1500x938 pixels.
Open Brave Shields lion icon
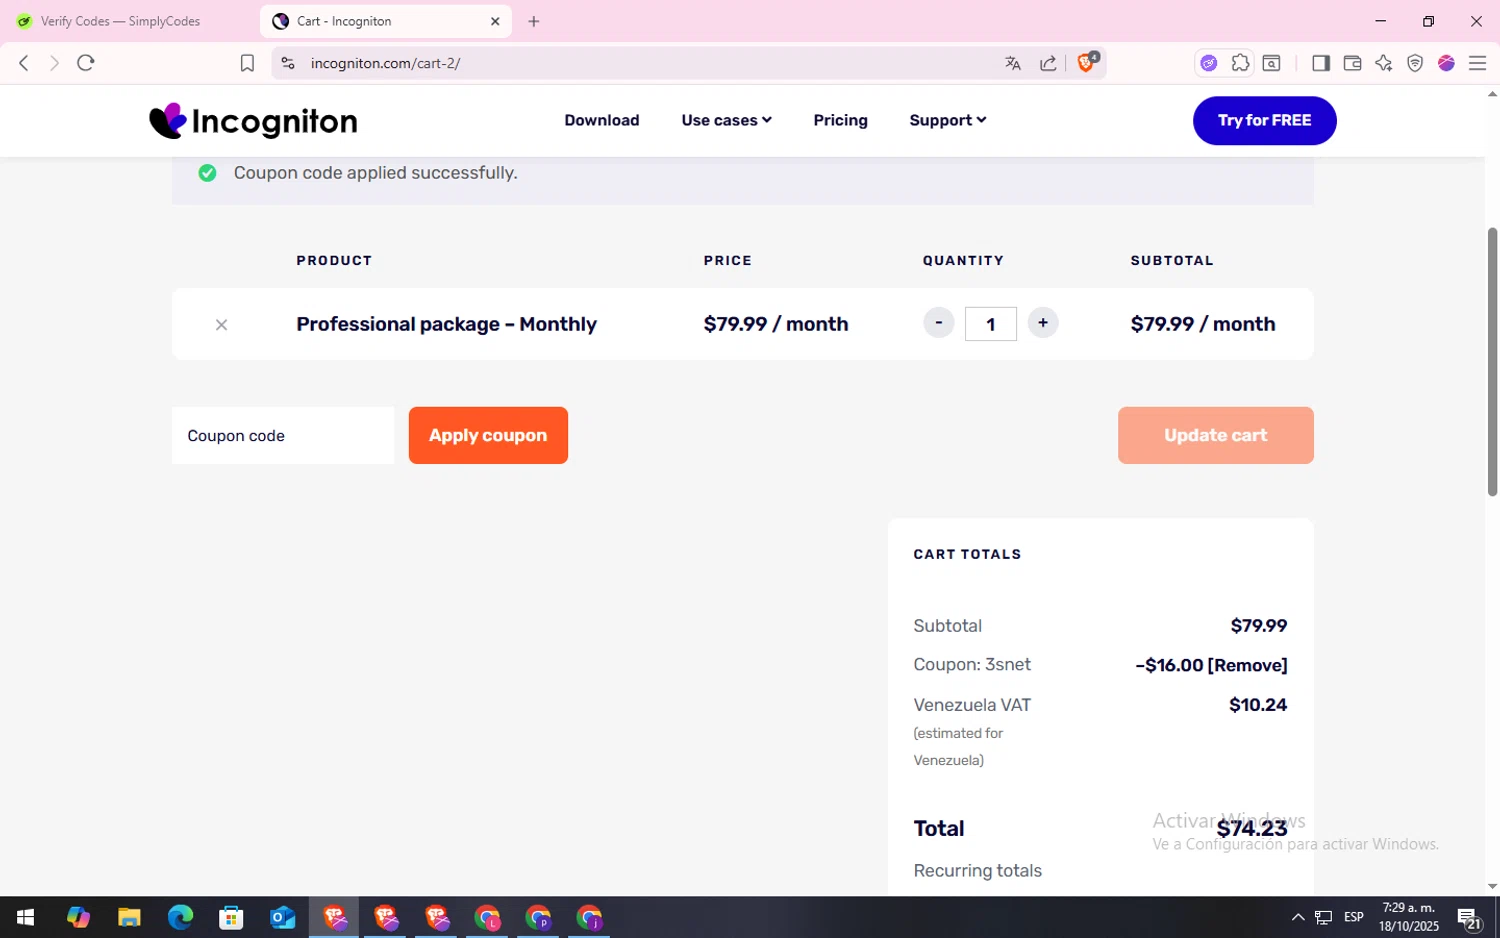click(x=1087, y=63)
